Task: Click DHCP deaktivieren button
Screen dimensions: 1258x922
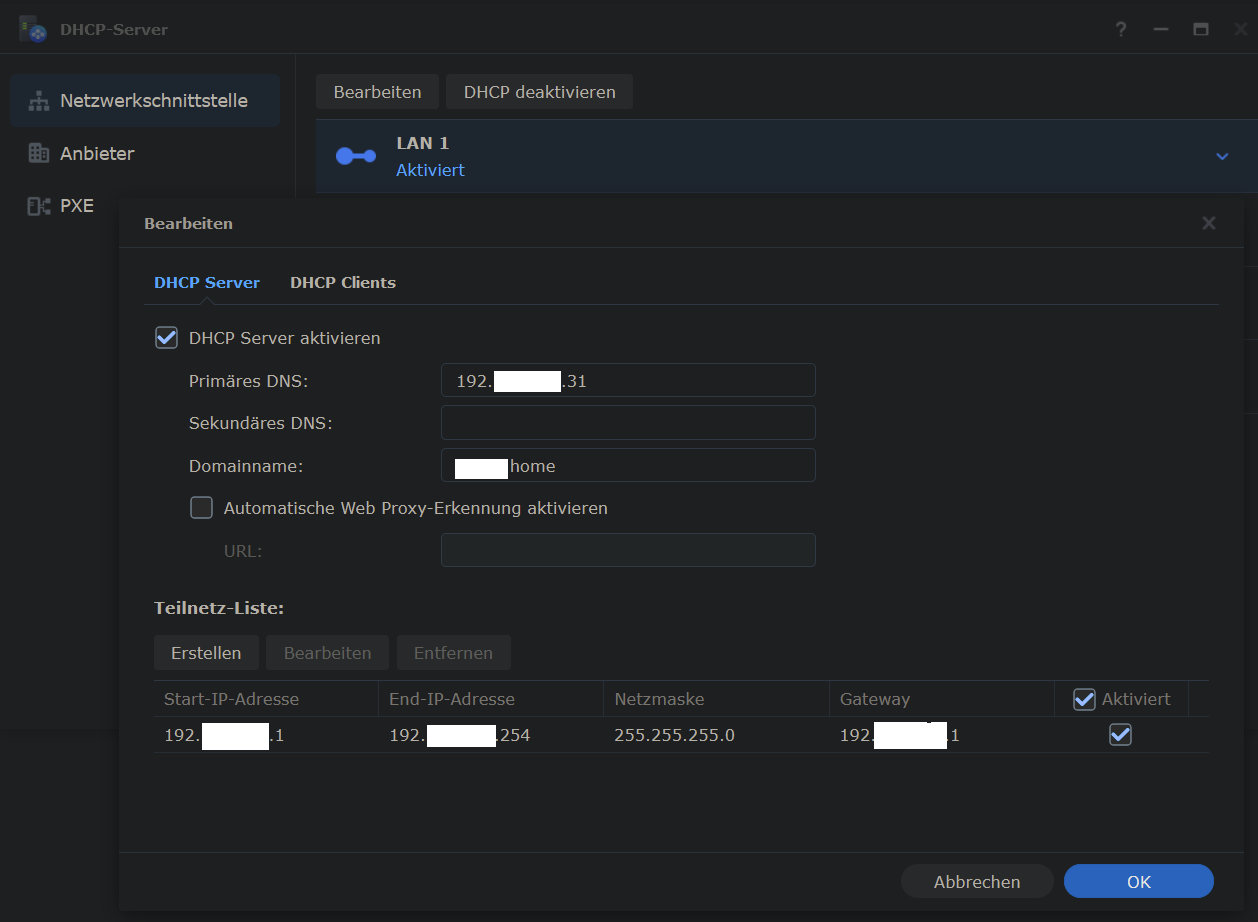Action: coord(540,92)
